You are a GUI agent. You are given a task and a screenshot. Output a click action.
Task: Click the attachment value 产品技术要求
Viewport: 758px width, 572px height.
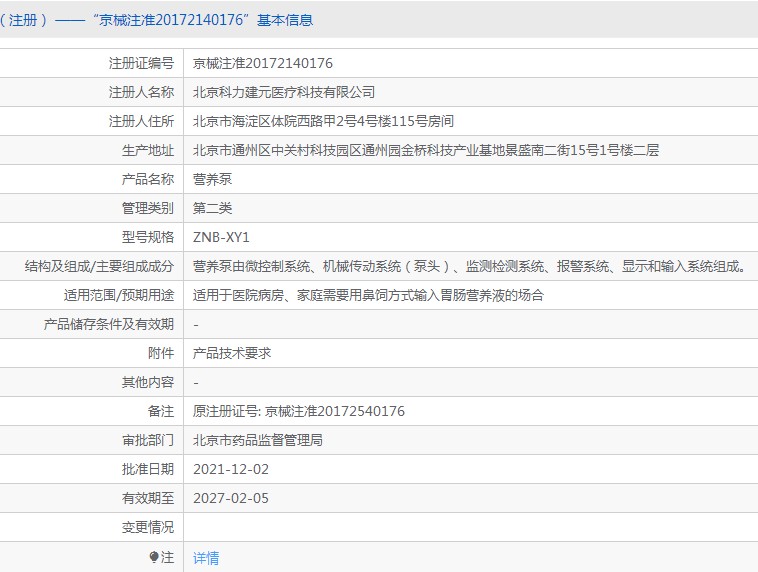point(232,353)
